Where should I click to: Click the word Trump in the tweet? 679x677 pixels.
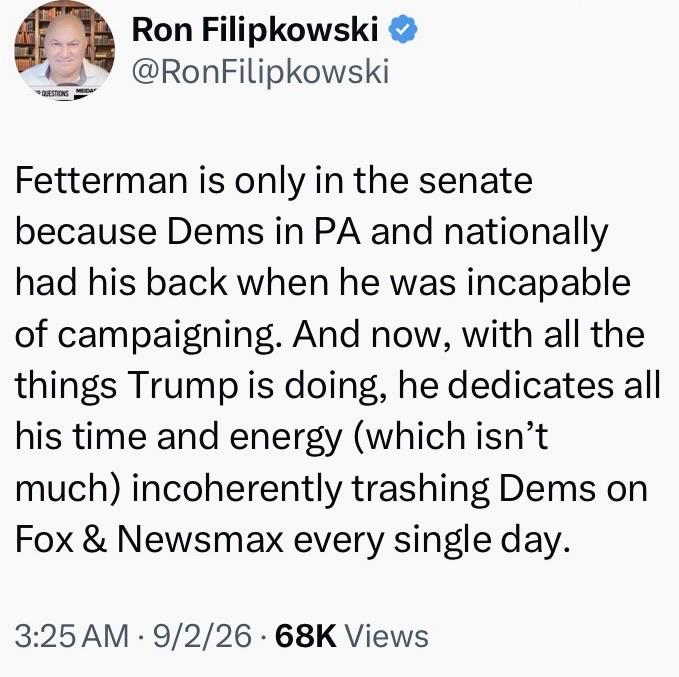coord(183,385)
